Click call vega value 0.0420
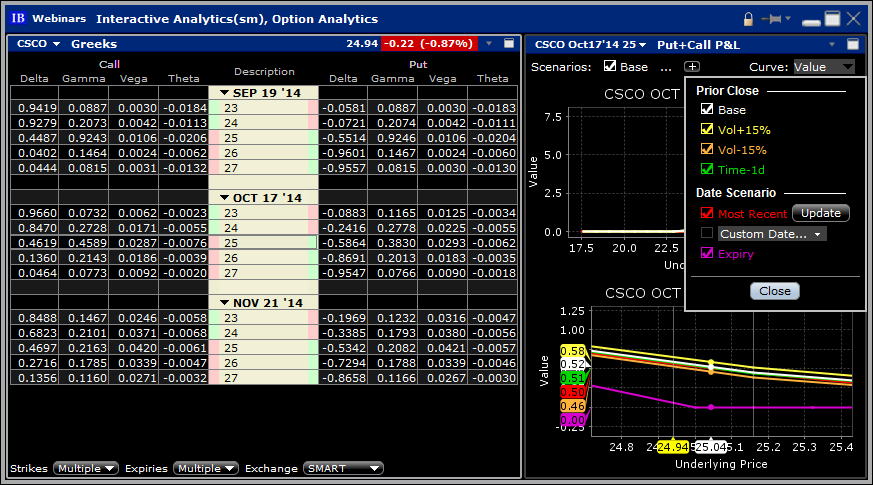Viewport: 873px width, 485px height. pyautogui.click(x=138, y=348)
